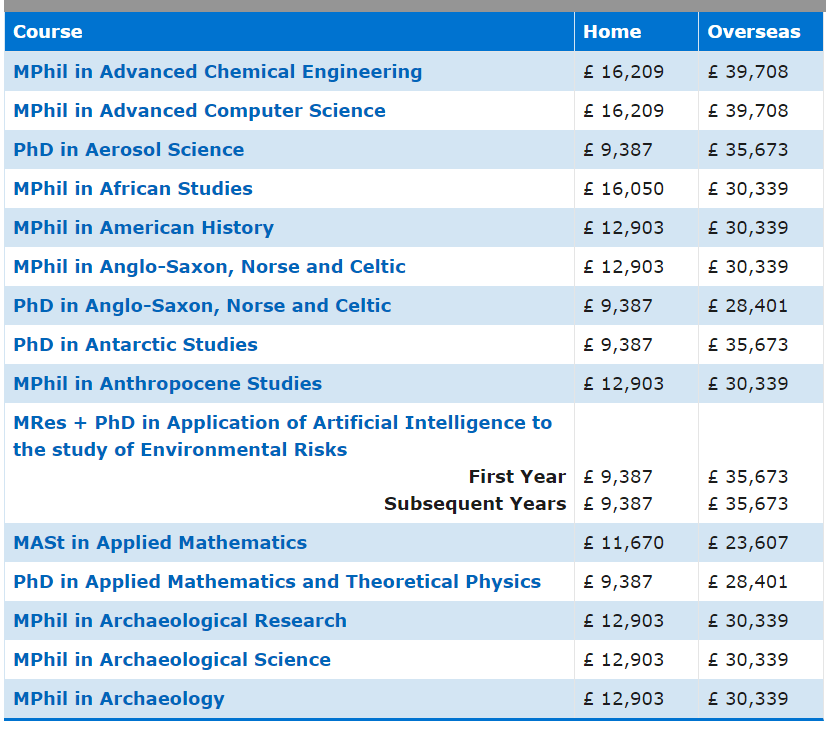Viewport: 830px width, 734px height.
Task: Select PhD in Antarctic Studies link
Action: coord(136,345)
